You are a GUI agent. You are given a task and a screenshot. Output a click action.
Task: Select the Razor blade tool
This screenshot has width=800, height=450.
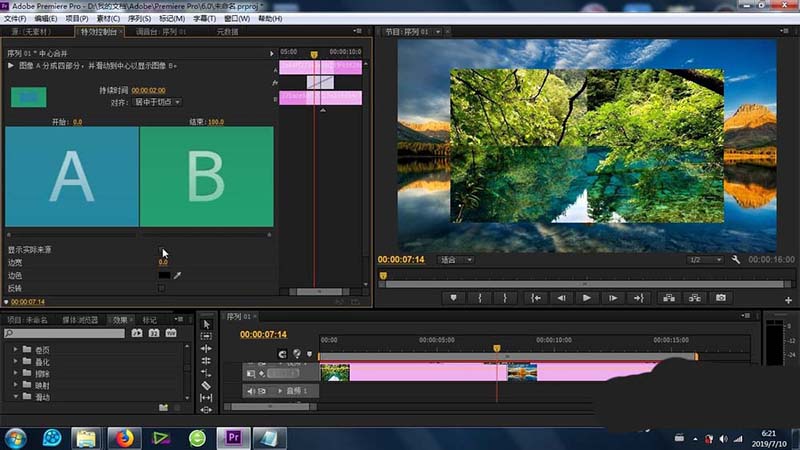[x=206, y=385]
